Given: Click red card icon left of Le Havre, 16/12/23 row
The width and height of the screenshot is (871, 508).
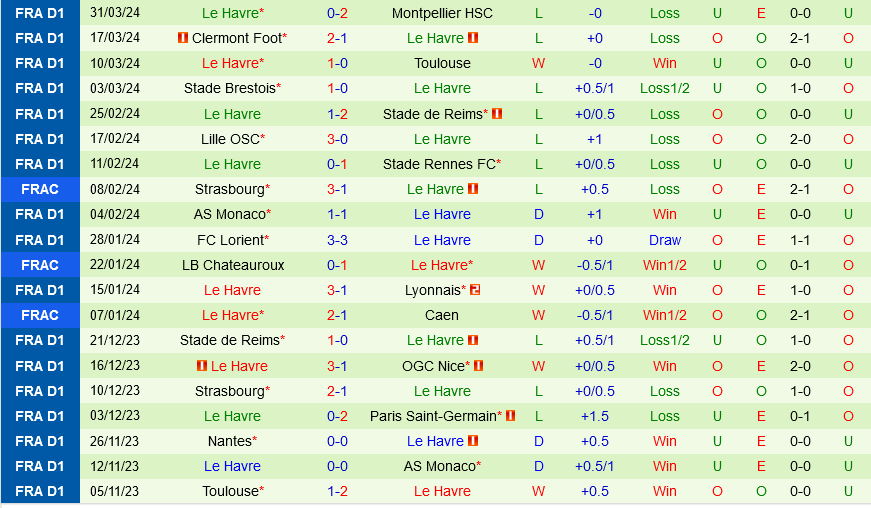Looking at the screenshot, I should click(203, 366).
